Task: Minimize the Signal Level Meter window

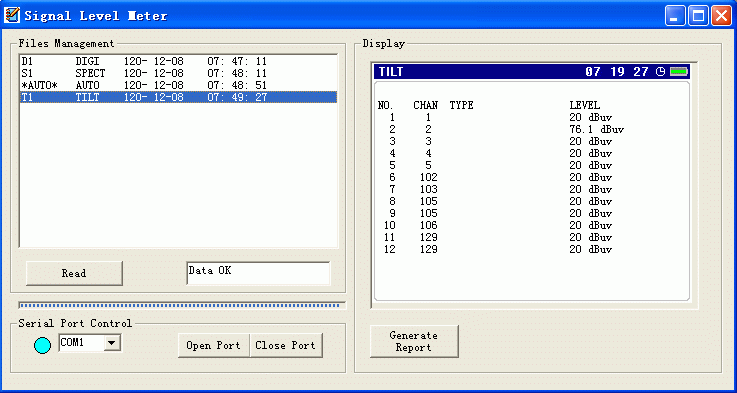Action: click(676, 16)
